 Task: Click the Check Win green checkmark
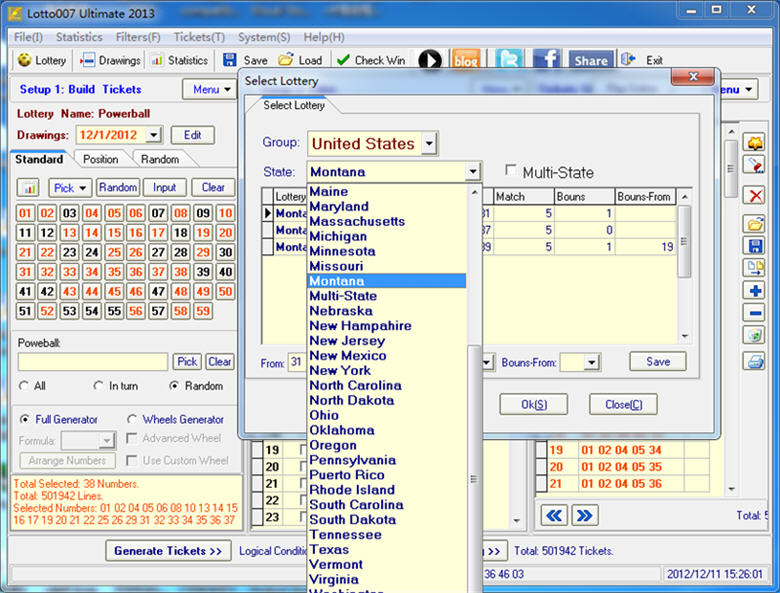tap(343, 60)
